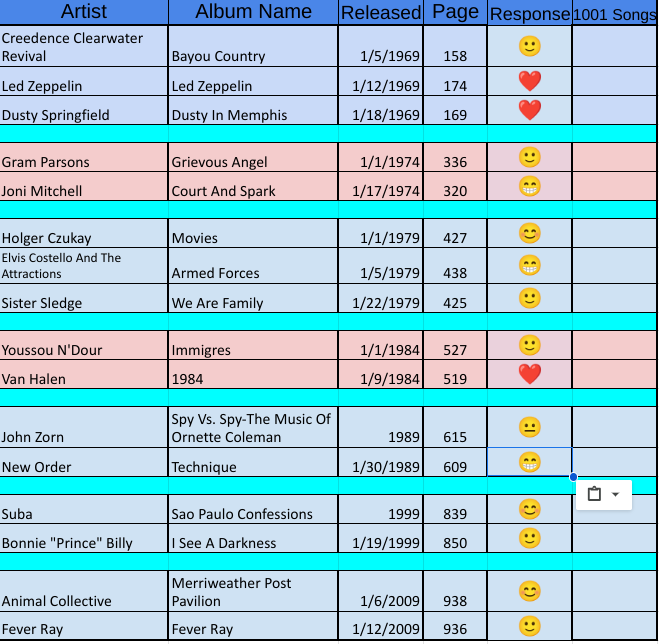This screenshot has height=644, width=659.
Task: Click the page 839 cell
Action: pyautogui.click(x=455, y=509)
